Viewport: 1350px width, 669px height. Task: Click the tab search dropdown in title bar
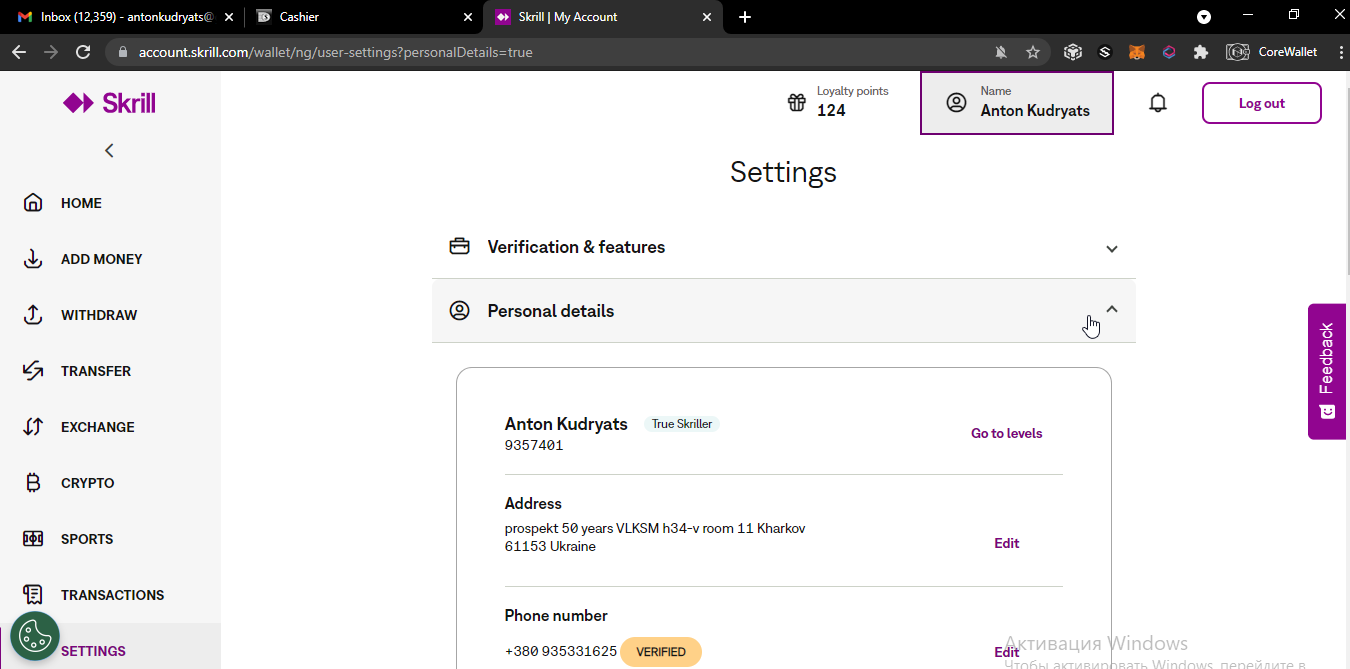tap(1204, 17)
